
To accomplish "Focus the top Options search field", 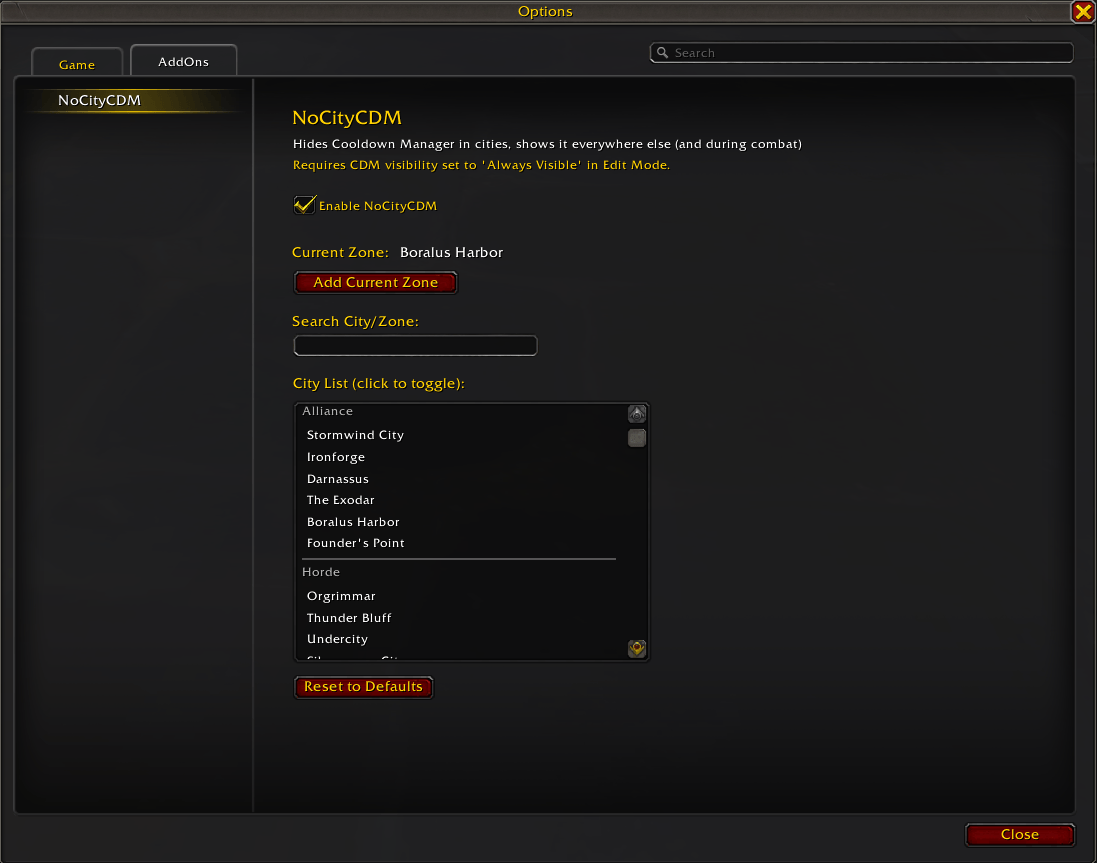I will tap(861, 52).
